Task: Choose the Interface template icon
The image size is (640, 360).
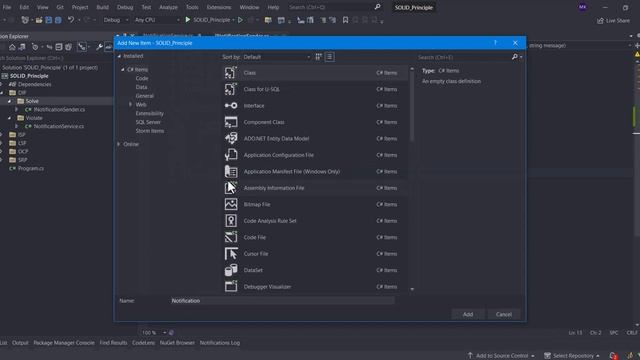Action: coord(231,106)
